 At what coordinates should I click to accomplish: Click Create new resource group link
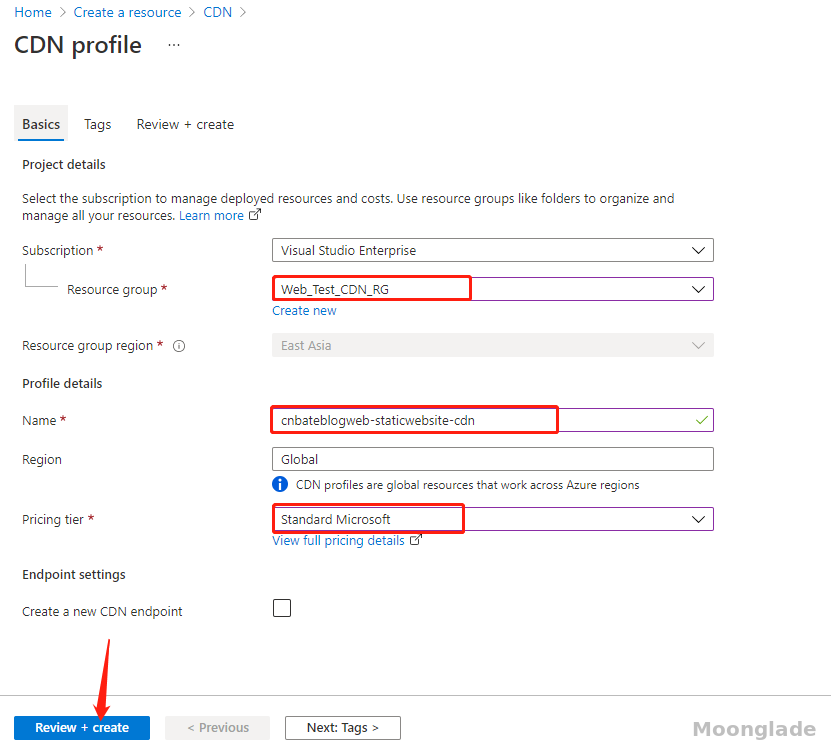click(304, 311)
